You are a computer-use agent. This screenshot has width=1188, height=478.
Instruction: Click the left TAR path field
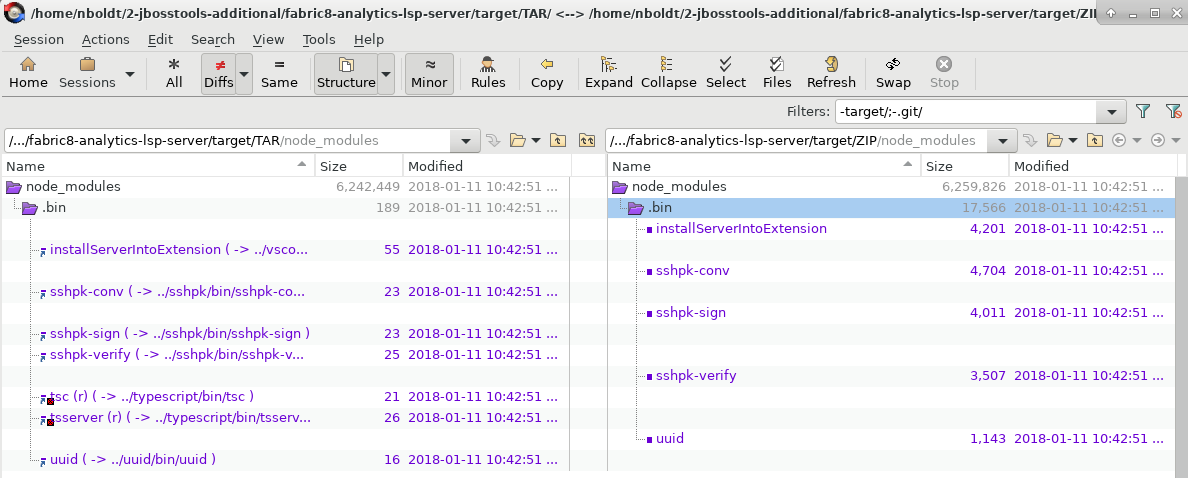[x=227, y=140]
